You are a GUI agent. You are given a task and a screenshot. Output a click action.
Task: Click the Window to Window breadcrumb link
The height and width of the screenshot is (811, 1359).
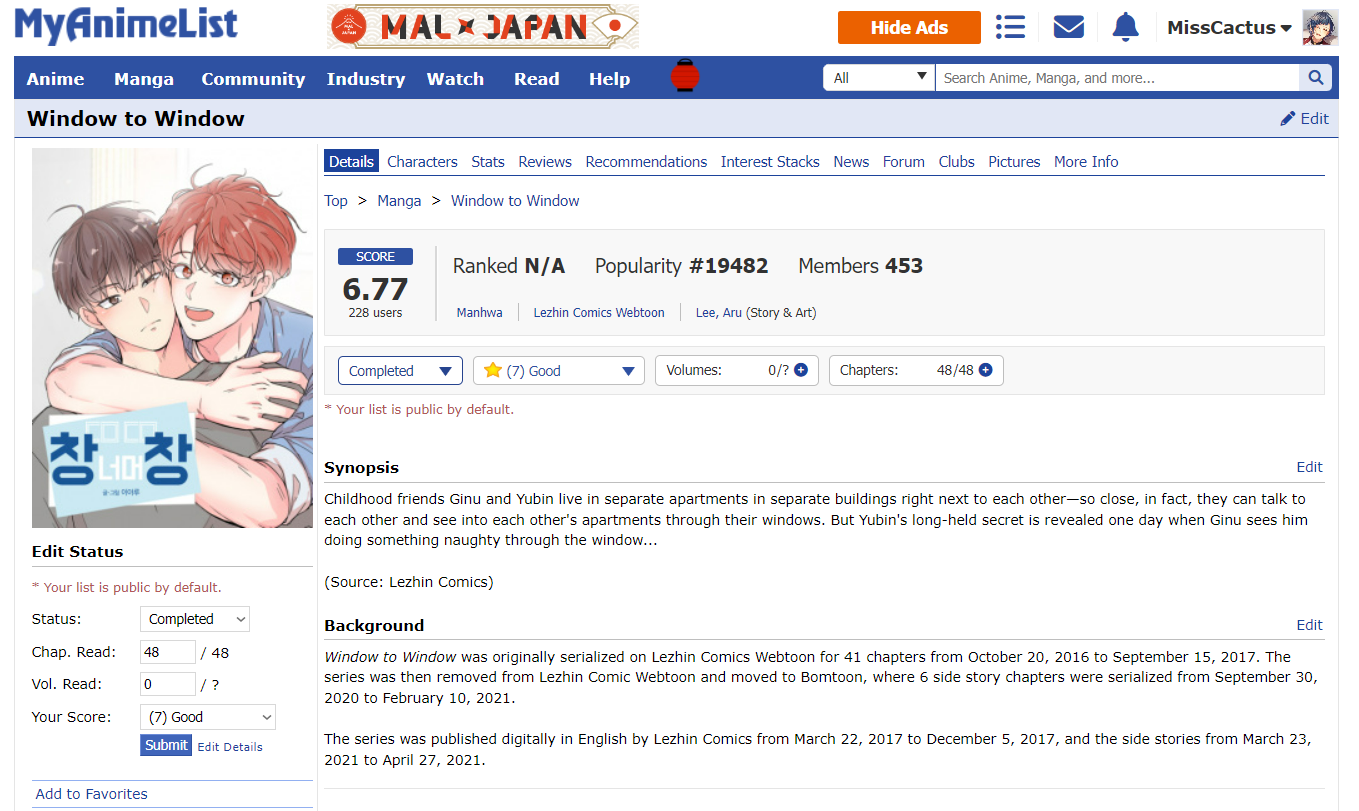[515, 201]
